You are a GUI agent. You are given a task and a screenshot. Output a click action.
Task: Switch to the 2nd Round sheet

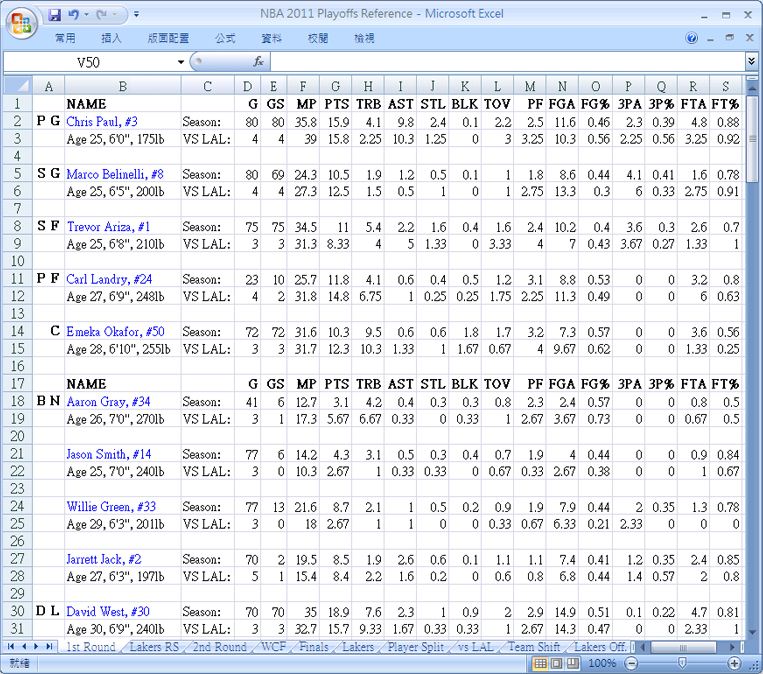tap(219, 647)
